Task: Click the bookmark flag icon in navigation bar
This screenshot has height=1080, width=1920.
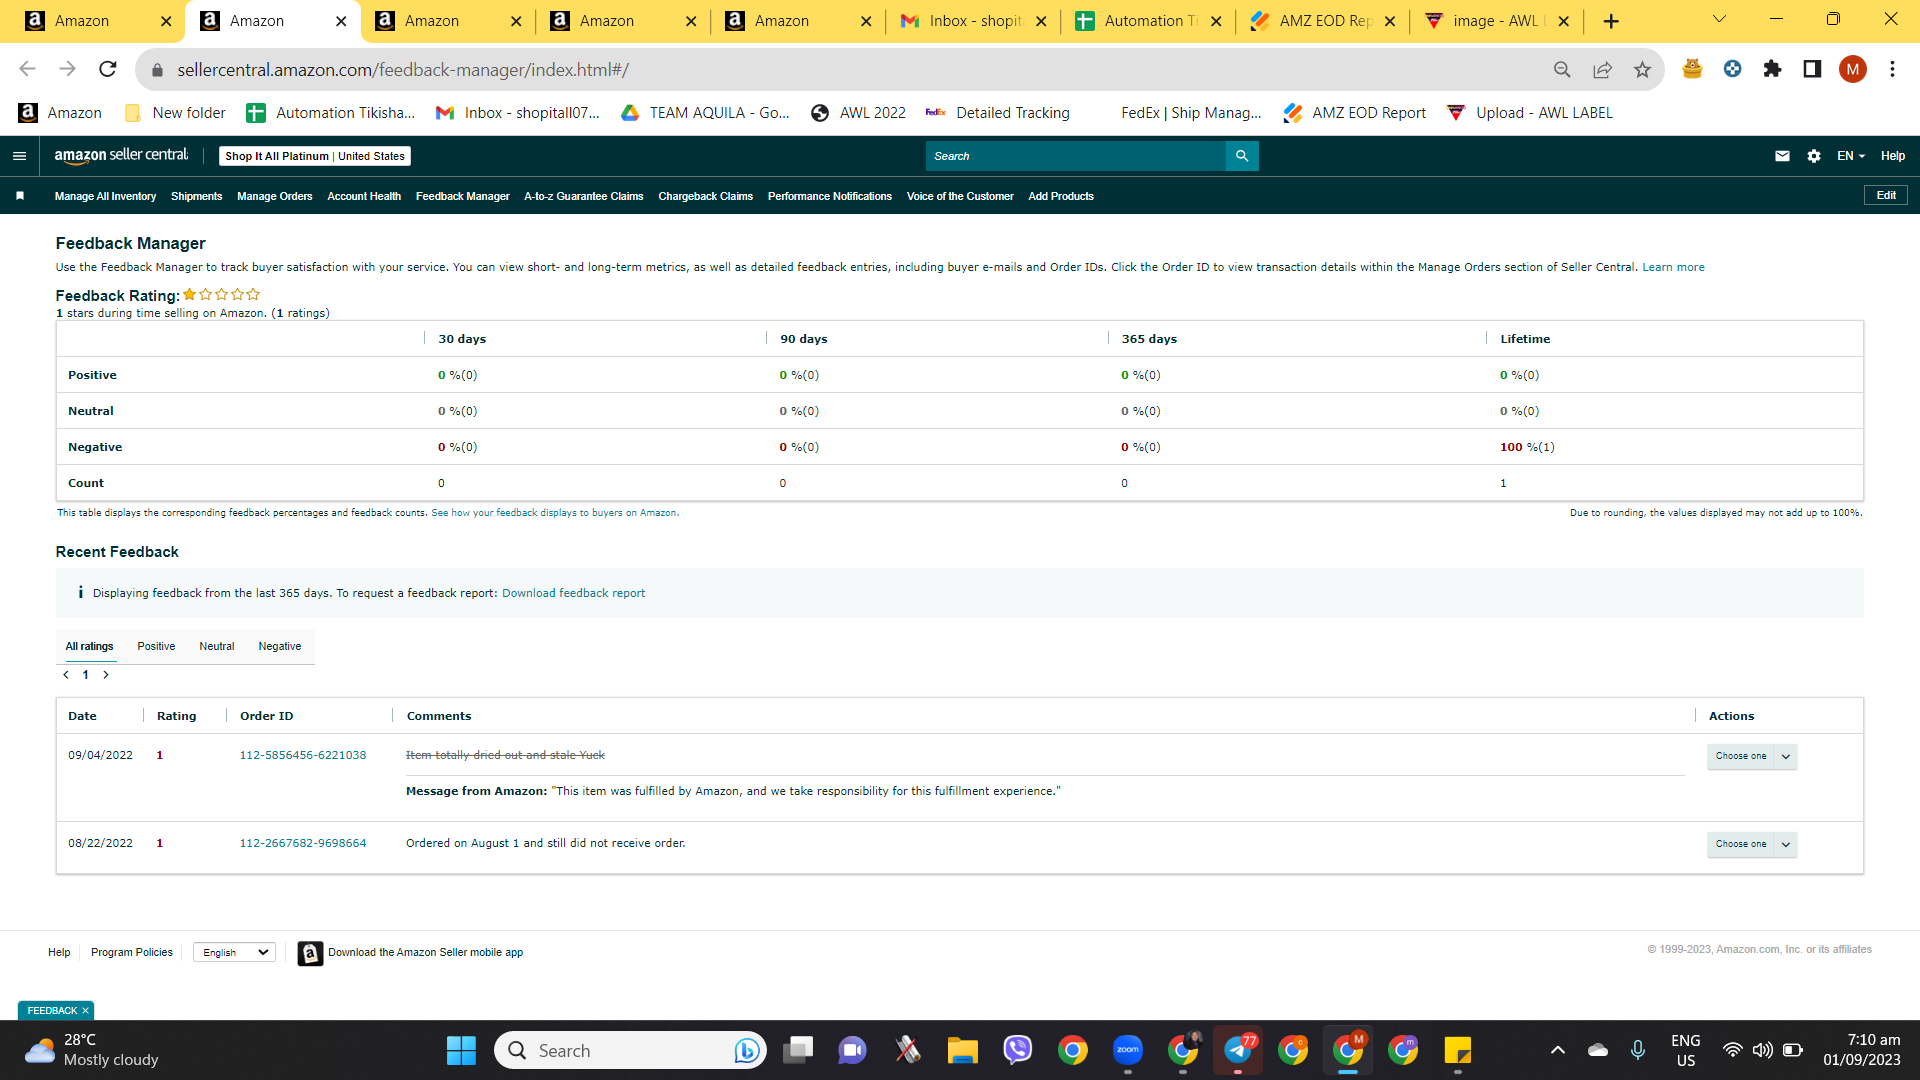Action: tap(20, 196)
